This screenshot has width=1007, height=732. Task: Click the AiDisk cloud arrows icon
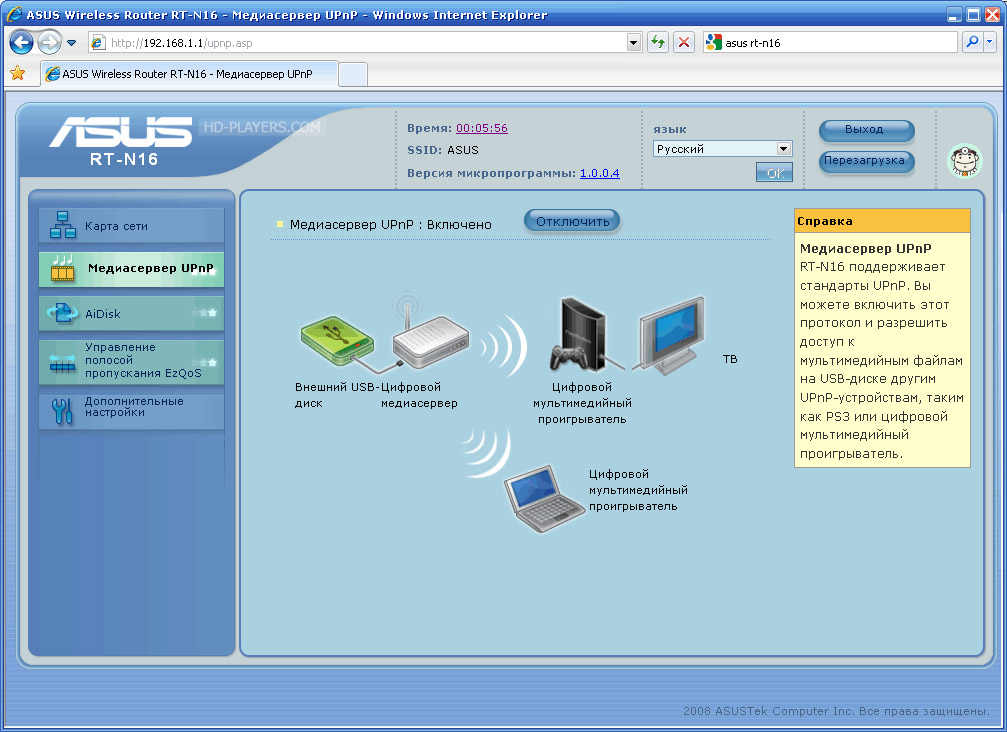click(x=62, y=313)
